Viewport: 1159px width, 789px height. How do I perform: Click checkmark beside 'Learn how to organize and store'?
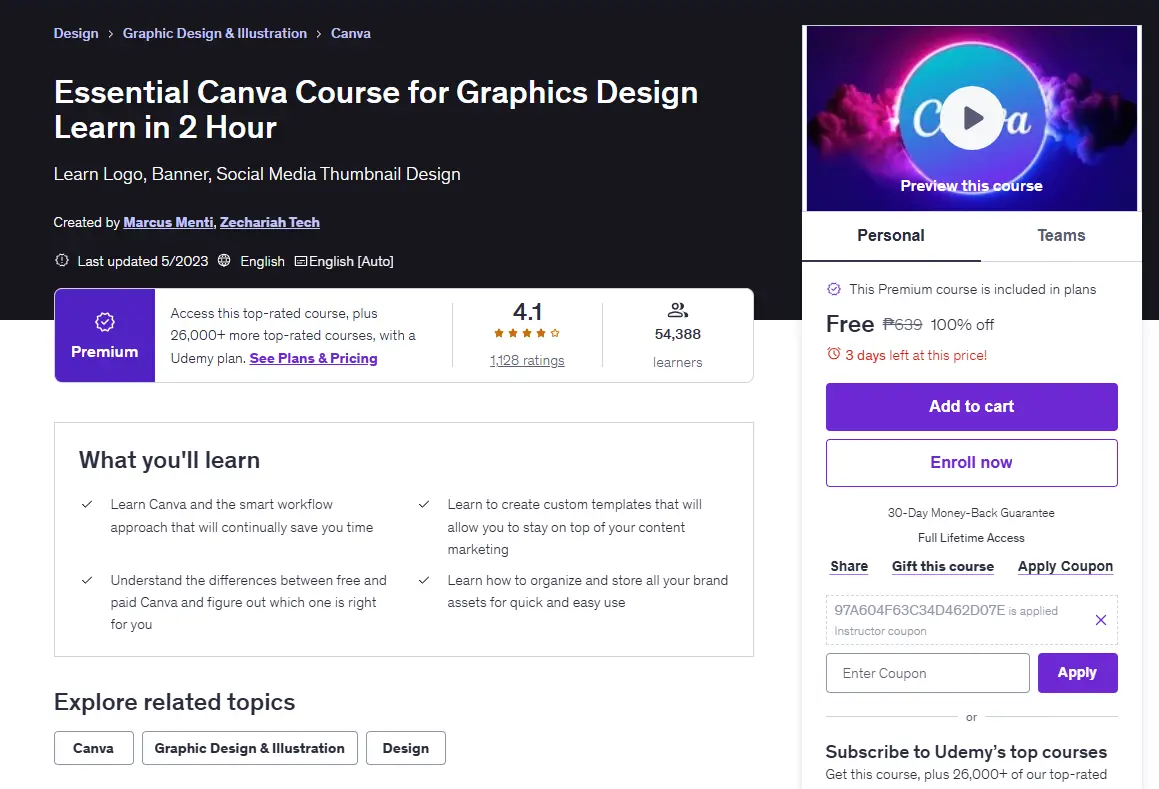pyautogui.click(x=424, y=580)
